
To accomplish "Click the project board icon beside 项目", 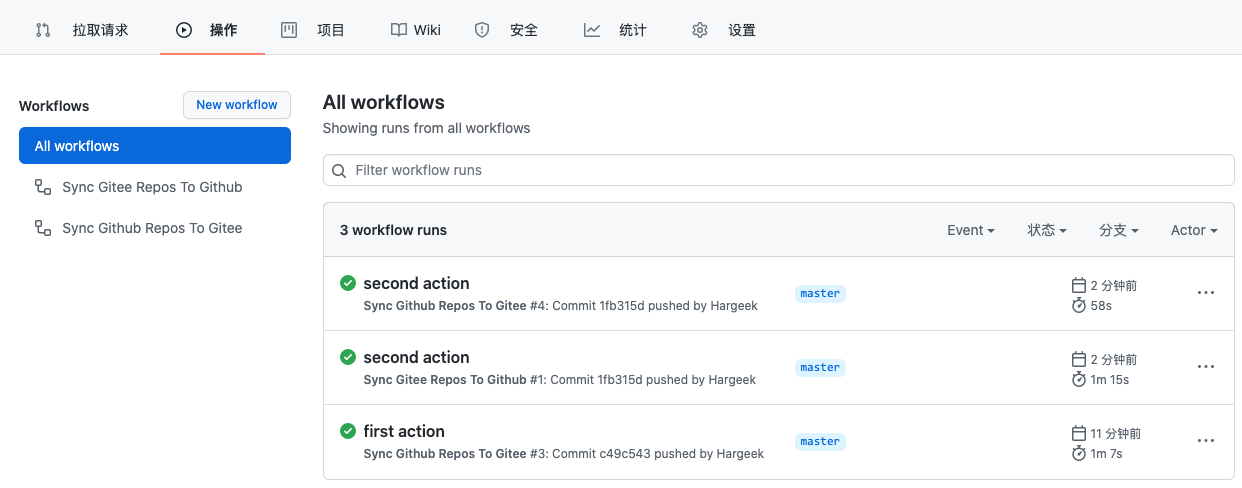I will [x=289, y=30].
